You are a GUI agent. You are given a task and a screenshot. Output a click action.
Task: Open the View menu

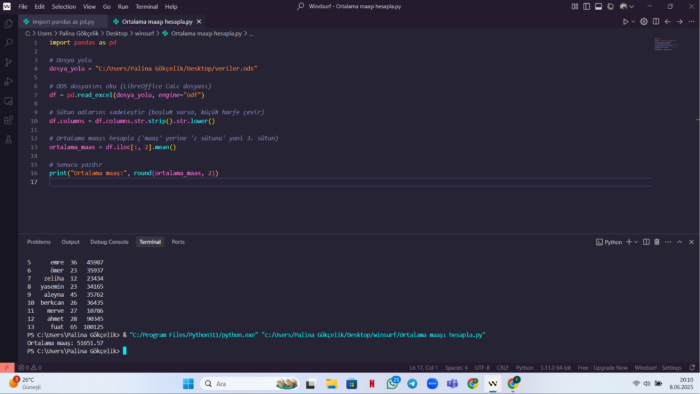click(x=89, y=7)
